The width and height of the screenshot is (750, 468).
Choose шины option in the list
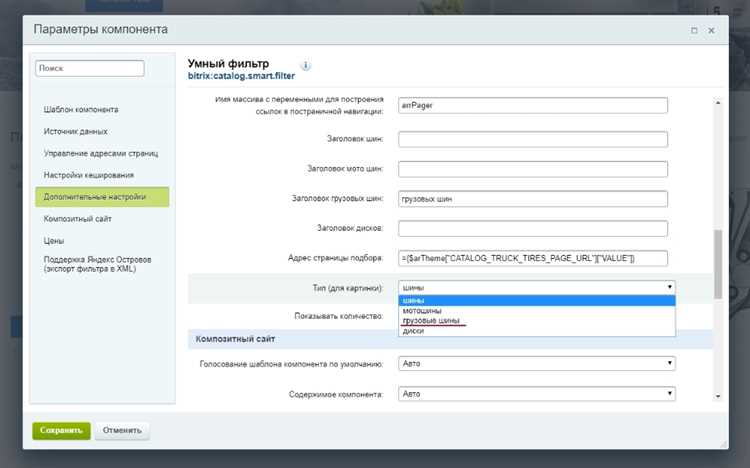point(537,301)
